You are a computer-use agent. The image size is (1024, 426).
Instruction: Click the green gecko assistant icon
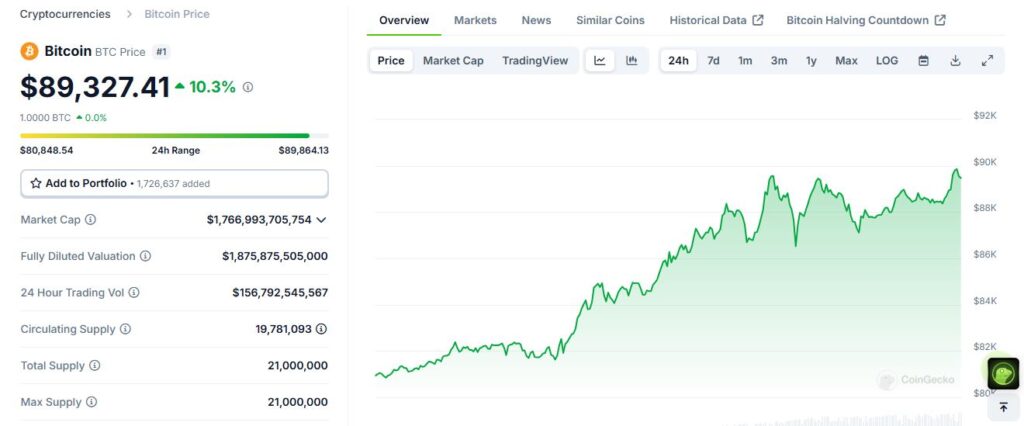point(1003,374)
